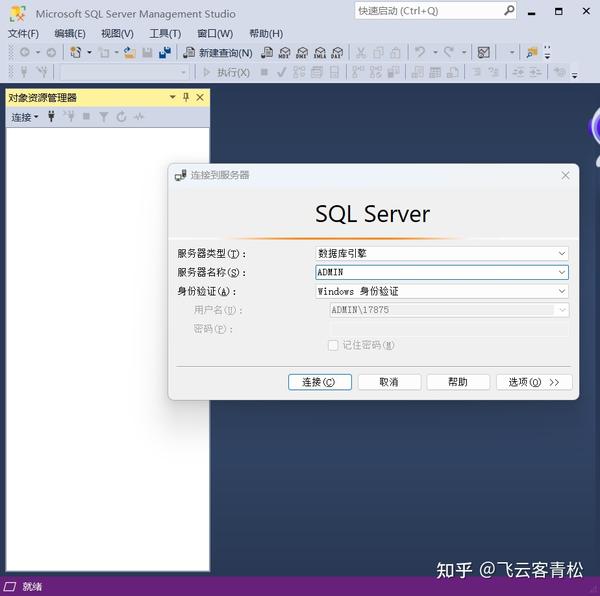This screenshot has width=600, height=596.
Task: Open the standard toolbar overflow options
Action: [547, 52]
